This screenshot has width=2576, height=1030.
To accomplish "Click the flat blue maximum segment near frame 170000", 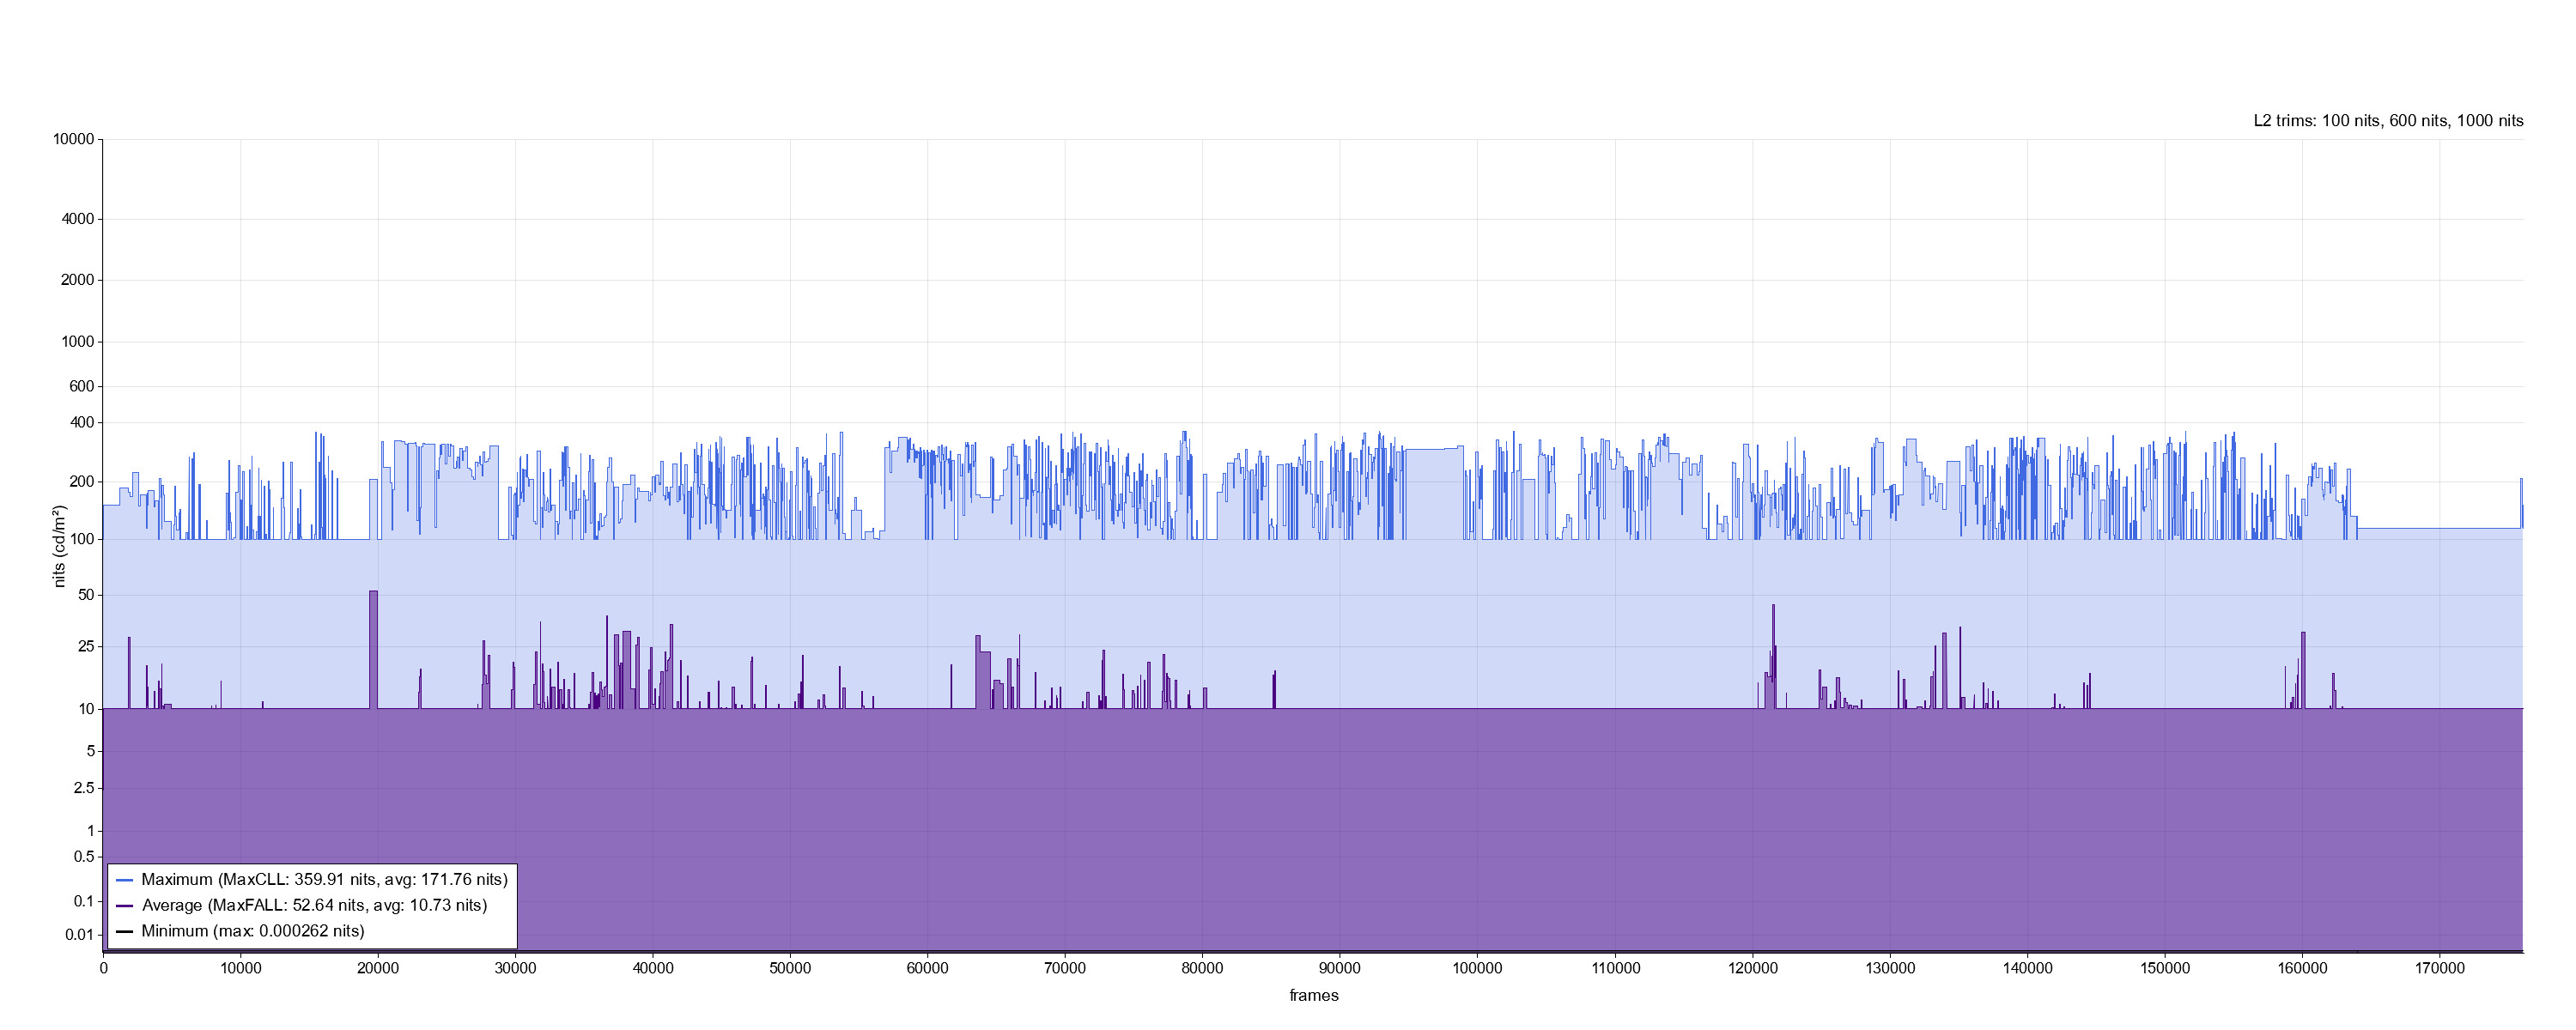I will 2440,528.
